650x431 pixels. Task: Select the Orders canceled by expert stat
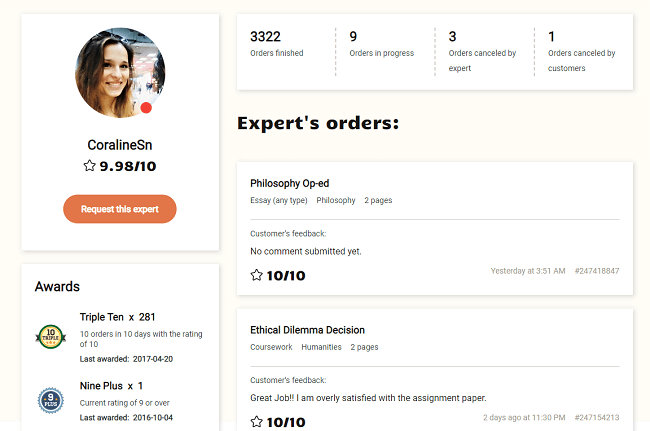pyautogui.click(x=479, y=52)
